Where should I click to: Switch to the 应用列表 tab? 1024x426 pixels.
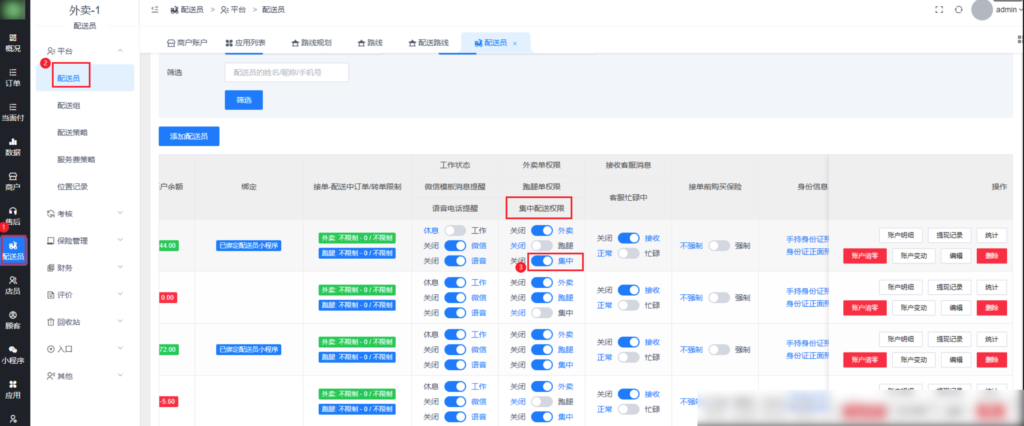(x=246, y=42)
